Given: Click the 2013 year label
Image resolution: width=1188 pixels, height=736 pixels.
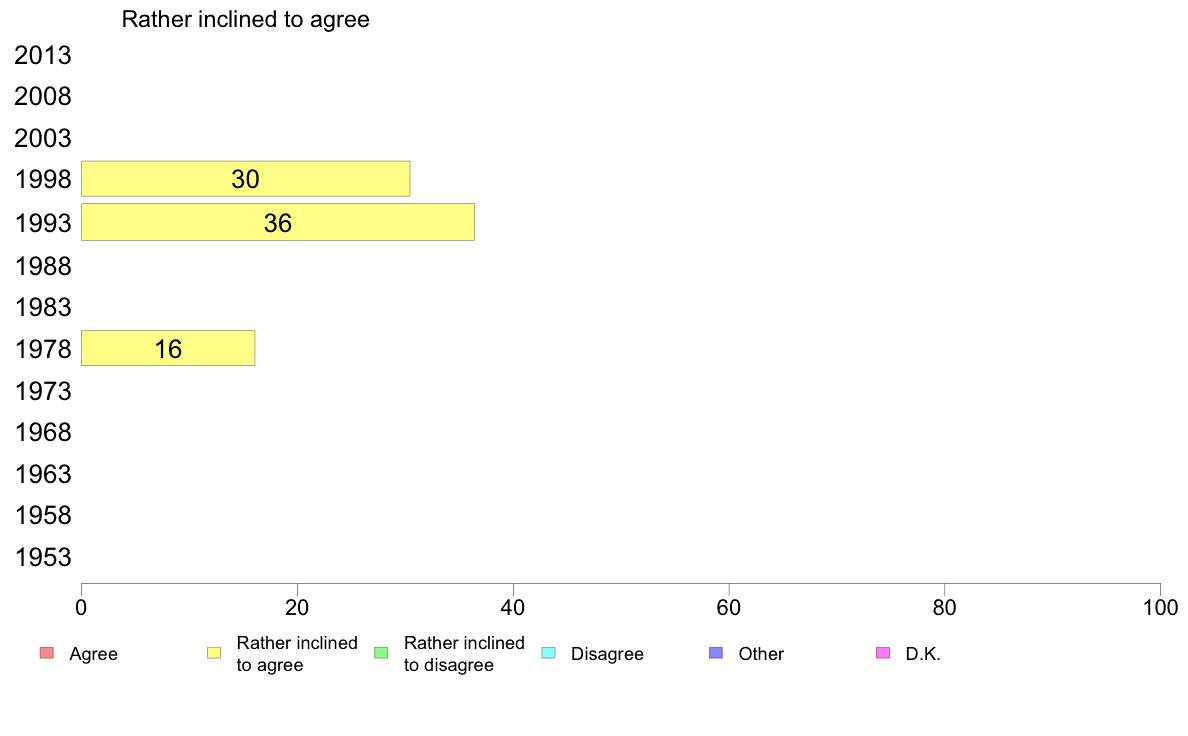Looking at the screenshot, I should (x=43, y=55).
